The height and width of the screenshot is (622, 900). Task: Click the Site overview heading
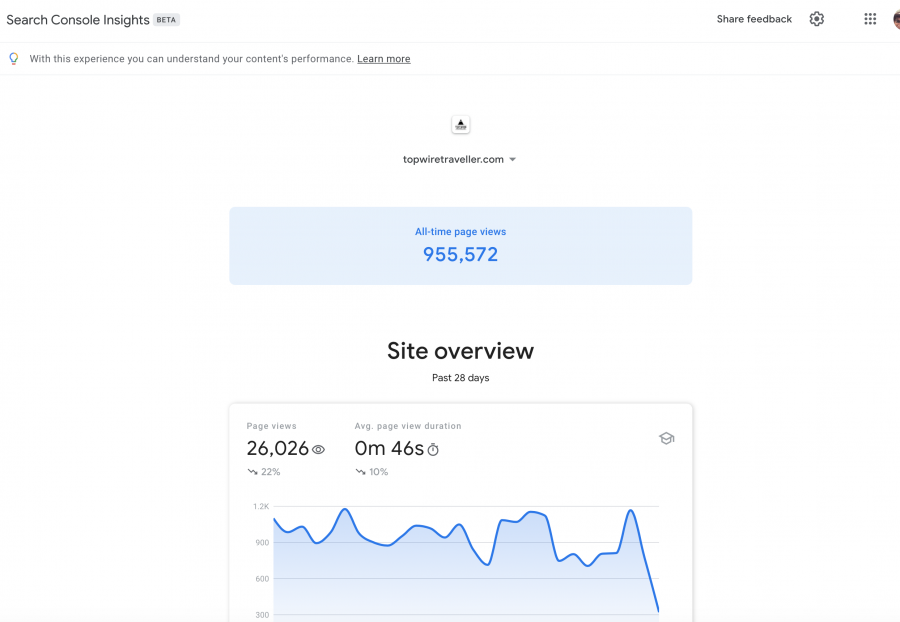pos(460,351)
